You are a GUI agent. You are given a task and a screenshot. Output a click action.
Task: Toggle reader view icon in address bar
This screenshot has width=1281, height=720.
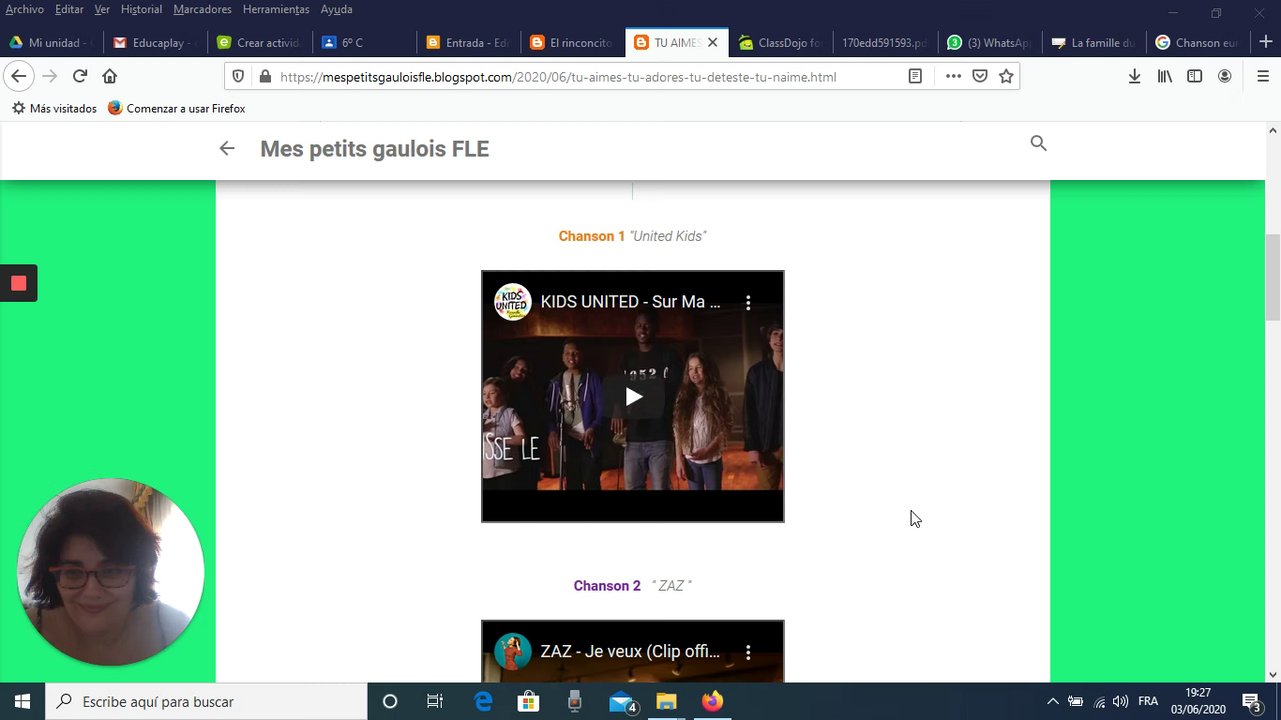915,76
